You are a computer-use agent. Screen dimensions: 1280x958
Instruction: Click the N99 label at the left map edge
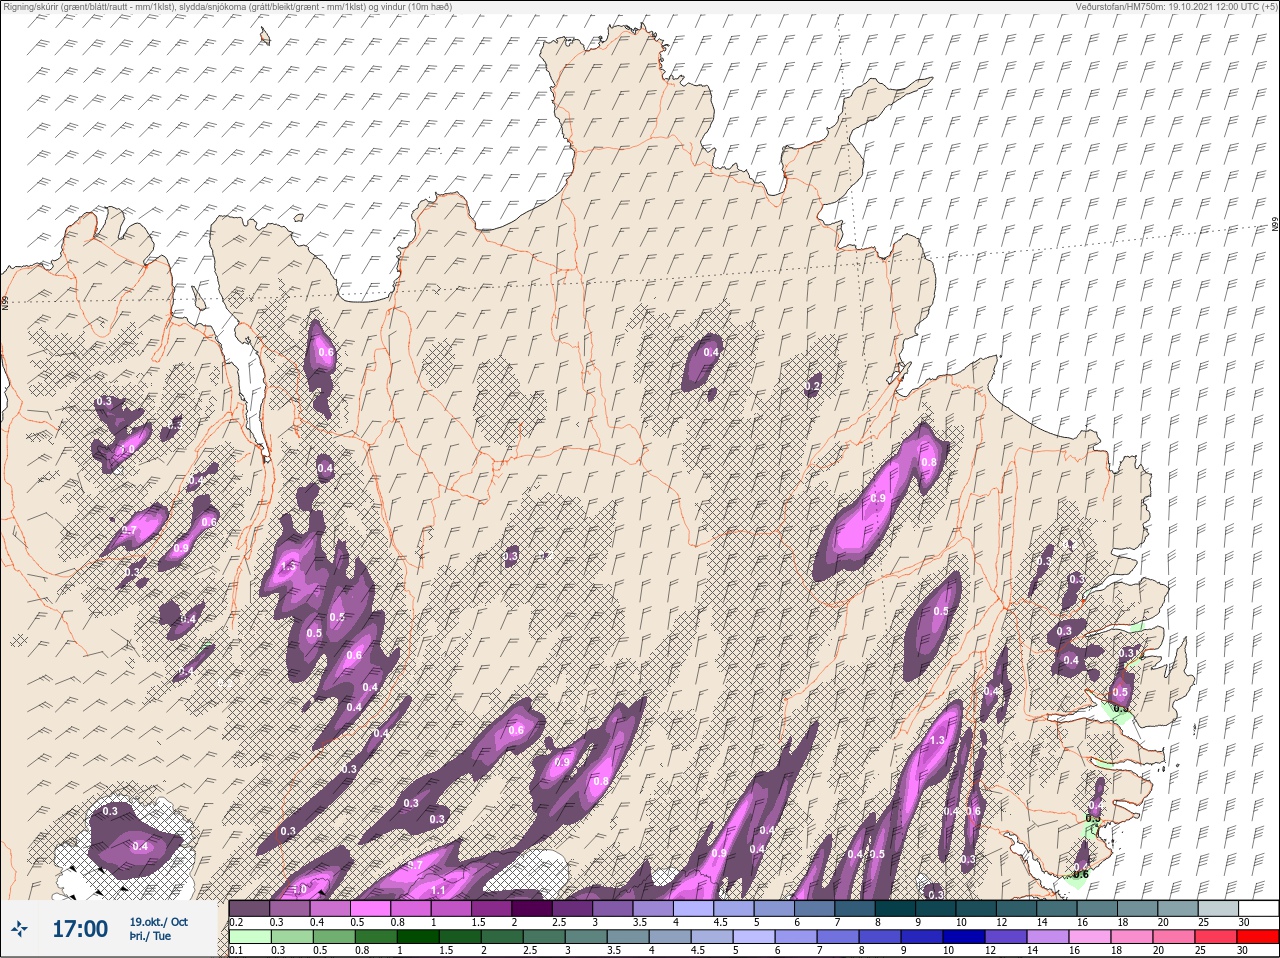coord(5,302)
